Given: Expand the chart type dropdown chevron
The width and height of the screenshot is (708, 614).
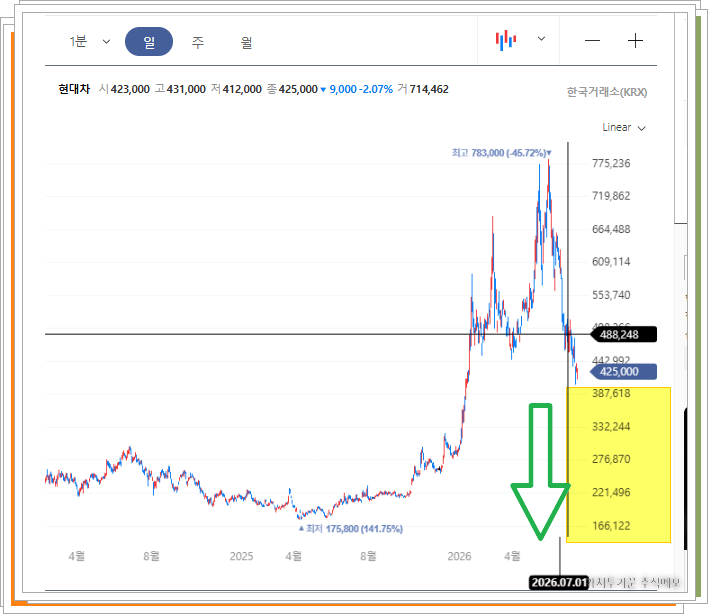Looking at the screenshot, I should pyautogui.click(x=541, y=39).
